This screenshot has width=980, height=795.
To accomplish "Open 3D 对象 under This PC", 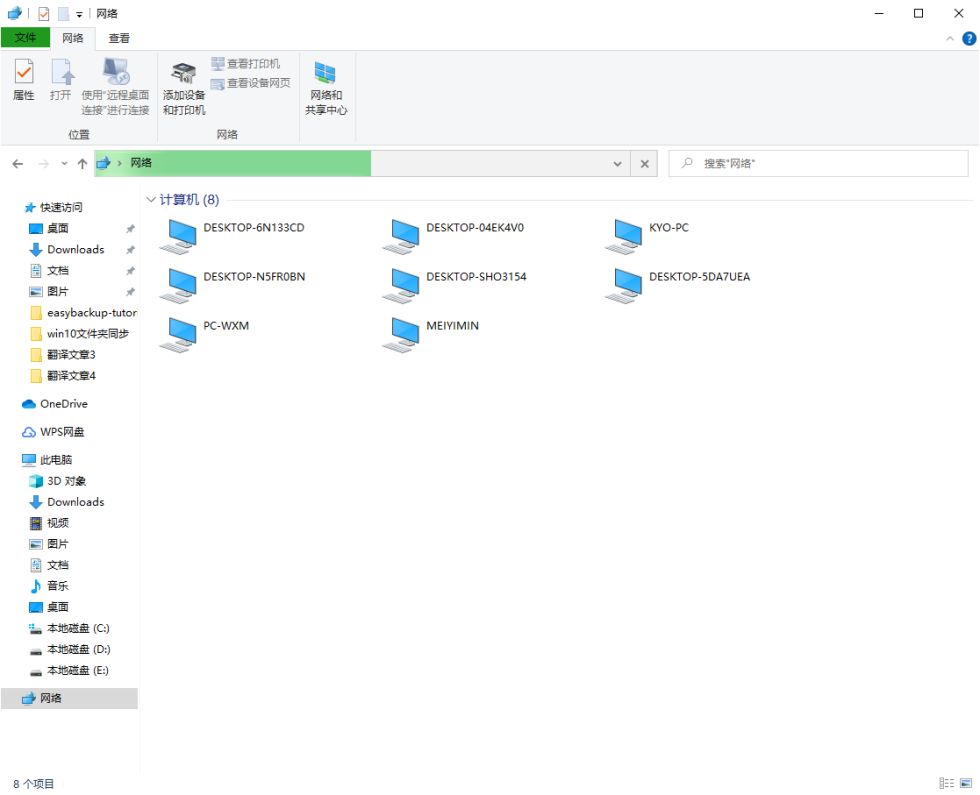I will click(57, 481).
